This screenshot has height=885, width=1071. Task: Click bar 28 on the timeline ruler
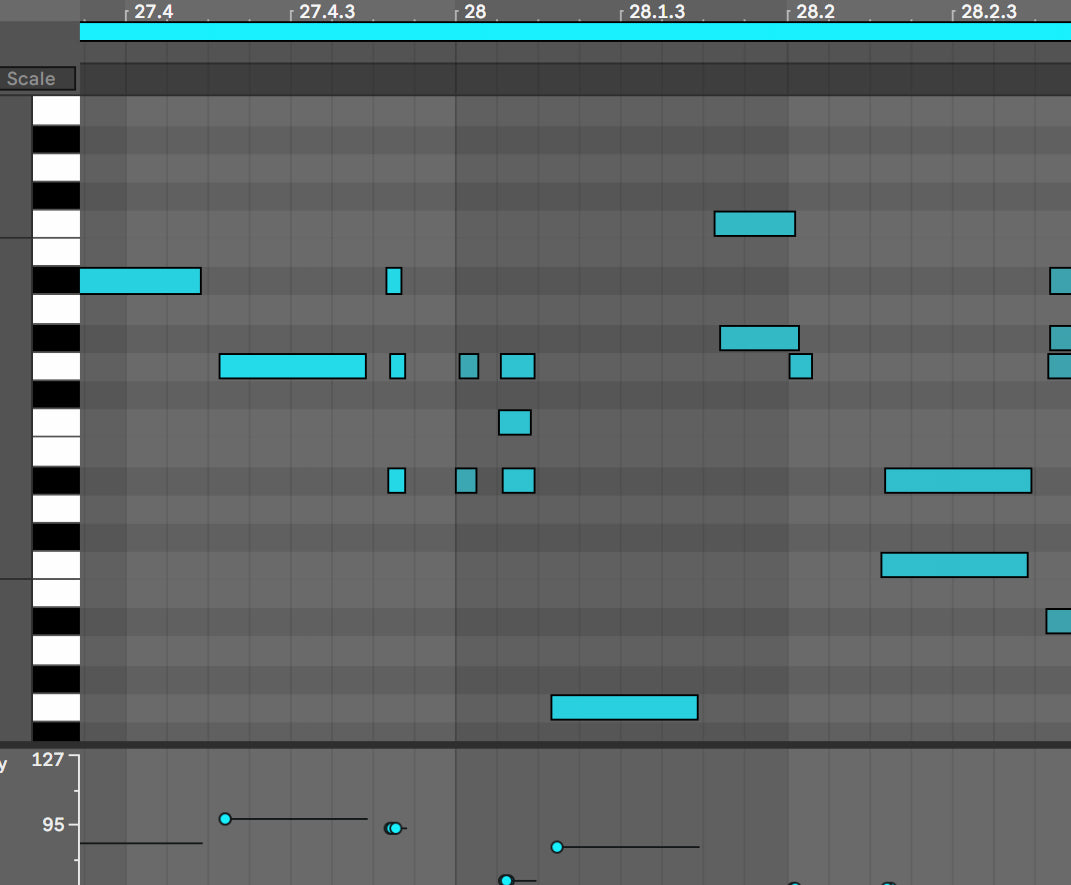point(475,12)
